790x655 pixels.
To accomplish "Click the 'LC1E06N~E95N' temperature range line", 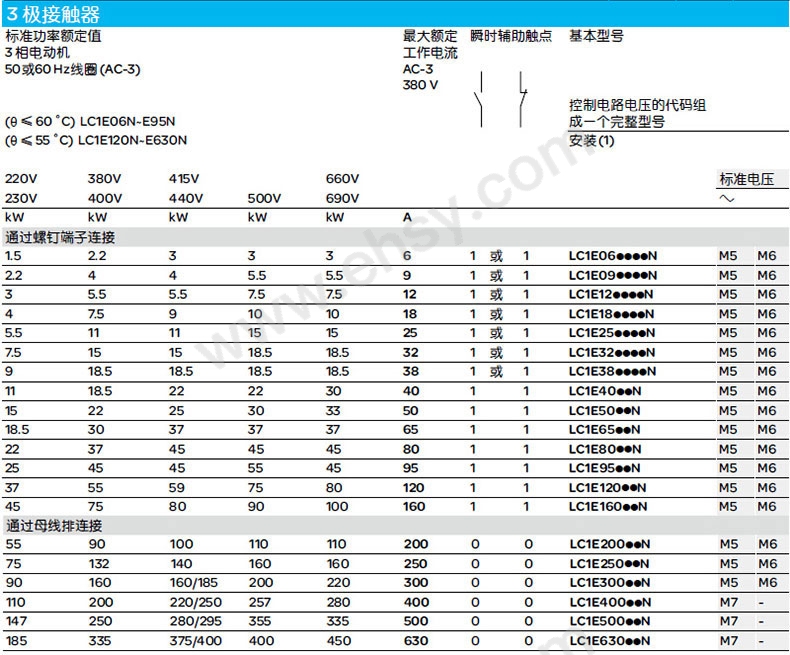I will [90, 121].
